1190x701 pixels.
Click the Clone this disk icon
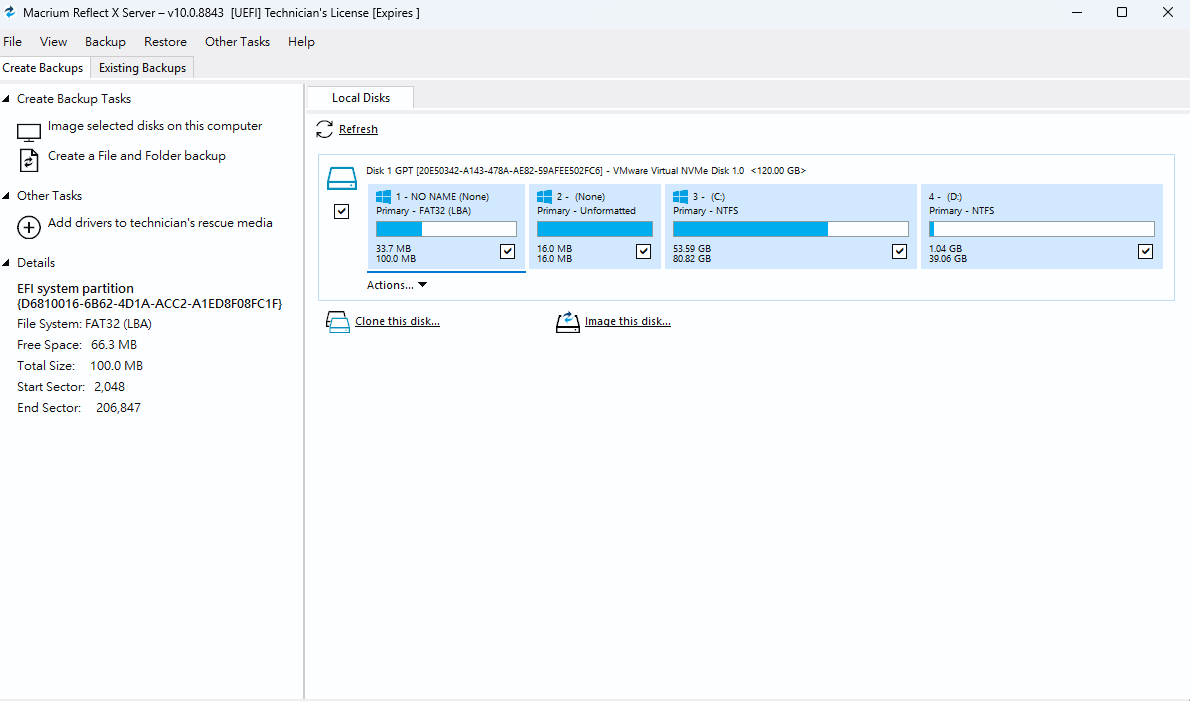pos(337,322)
